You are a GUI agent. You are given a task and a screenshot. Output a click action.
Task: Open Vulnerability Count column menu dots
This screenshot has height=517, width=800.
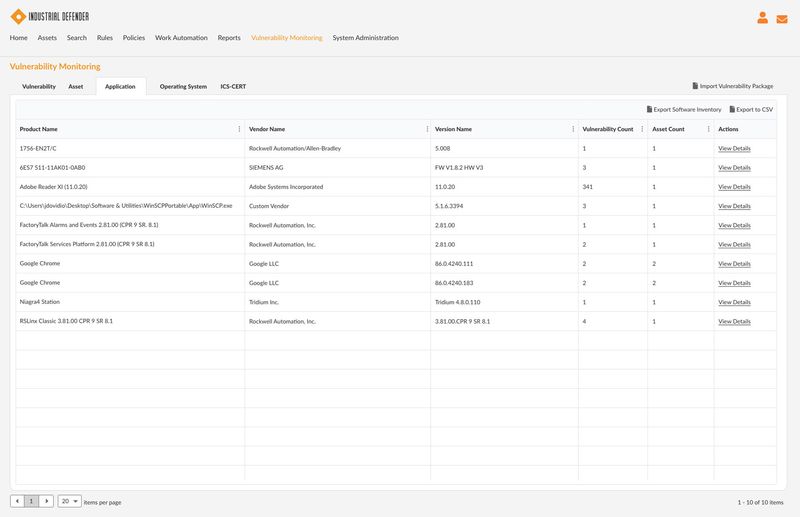click(642, 129)
